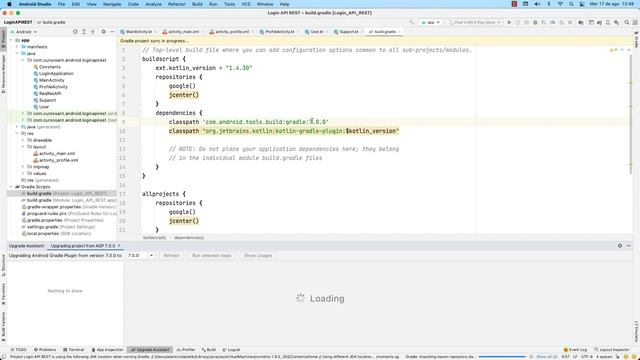
Task: Open the Terminal tool window
Action: pos(74,350)
